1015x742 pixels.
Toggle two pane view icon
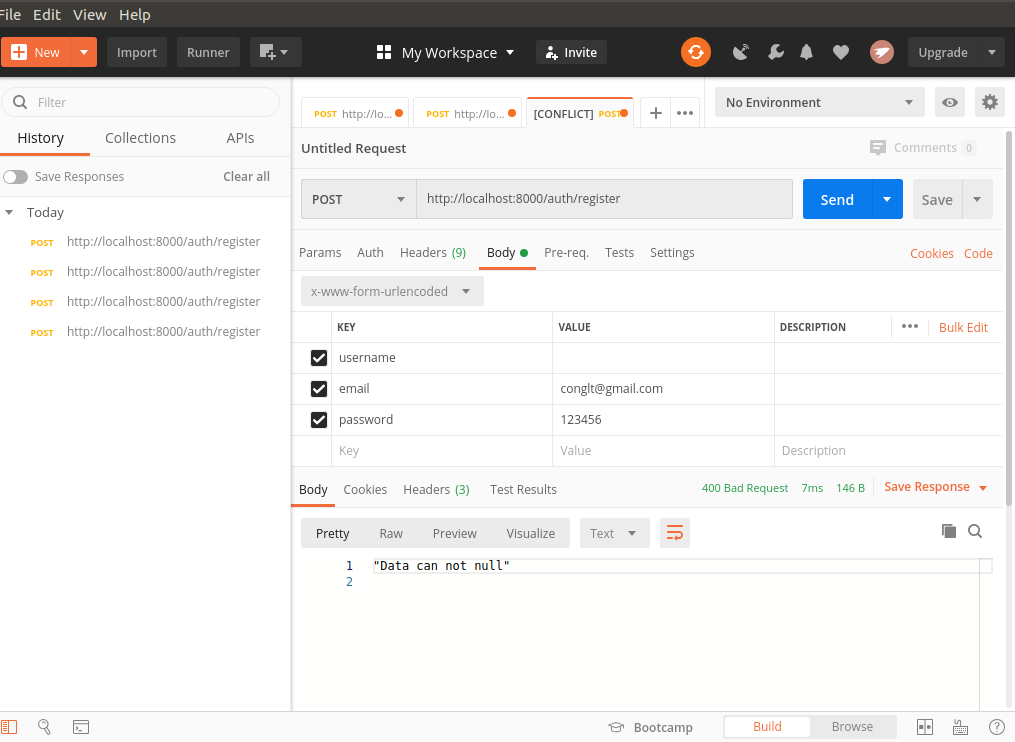925,727
